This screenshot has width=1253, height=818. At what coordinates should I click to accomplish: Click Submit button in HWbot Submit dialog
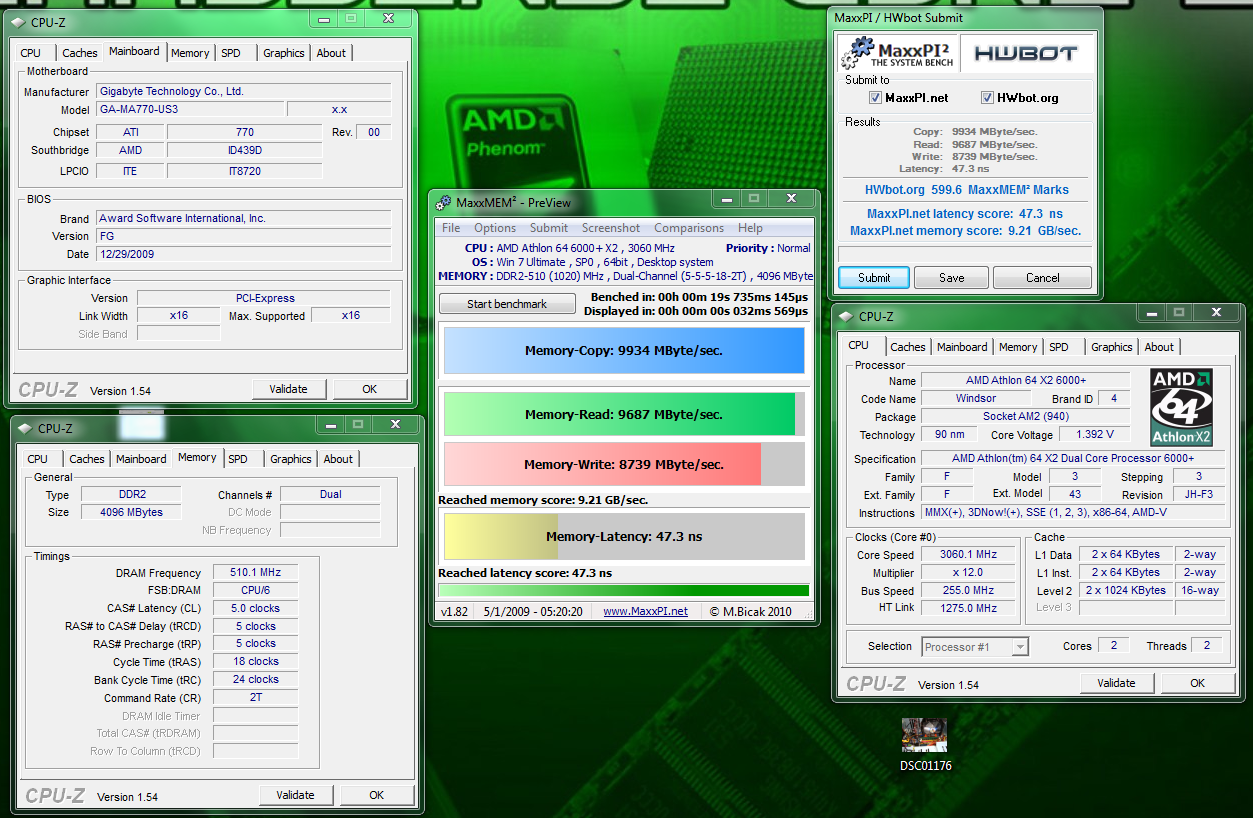click(874, 278)
